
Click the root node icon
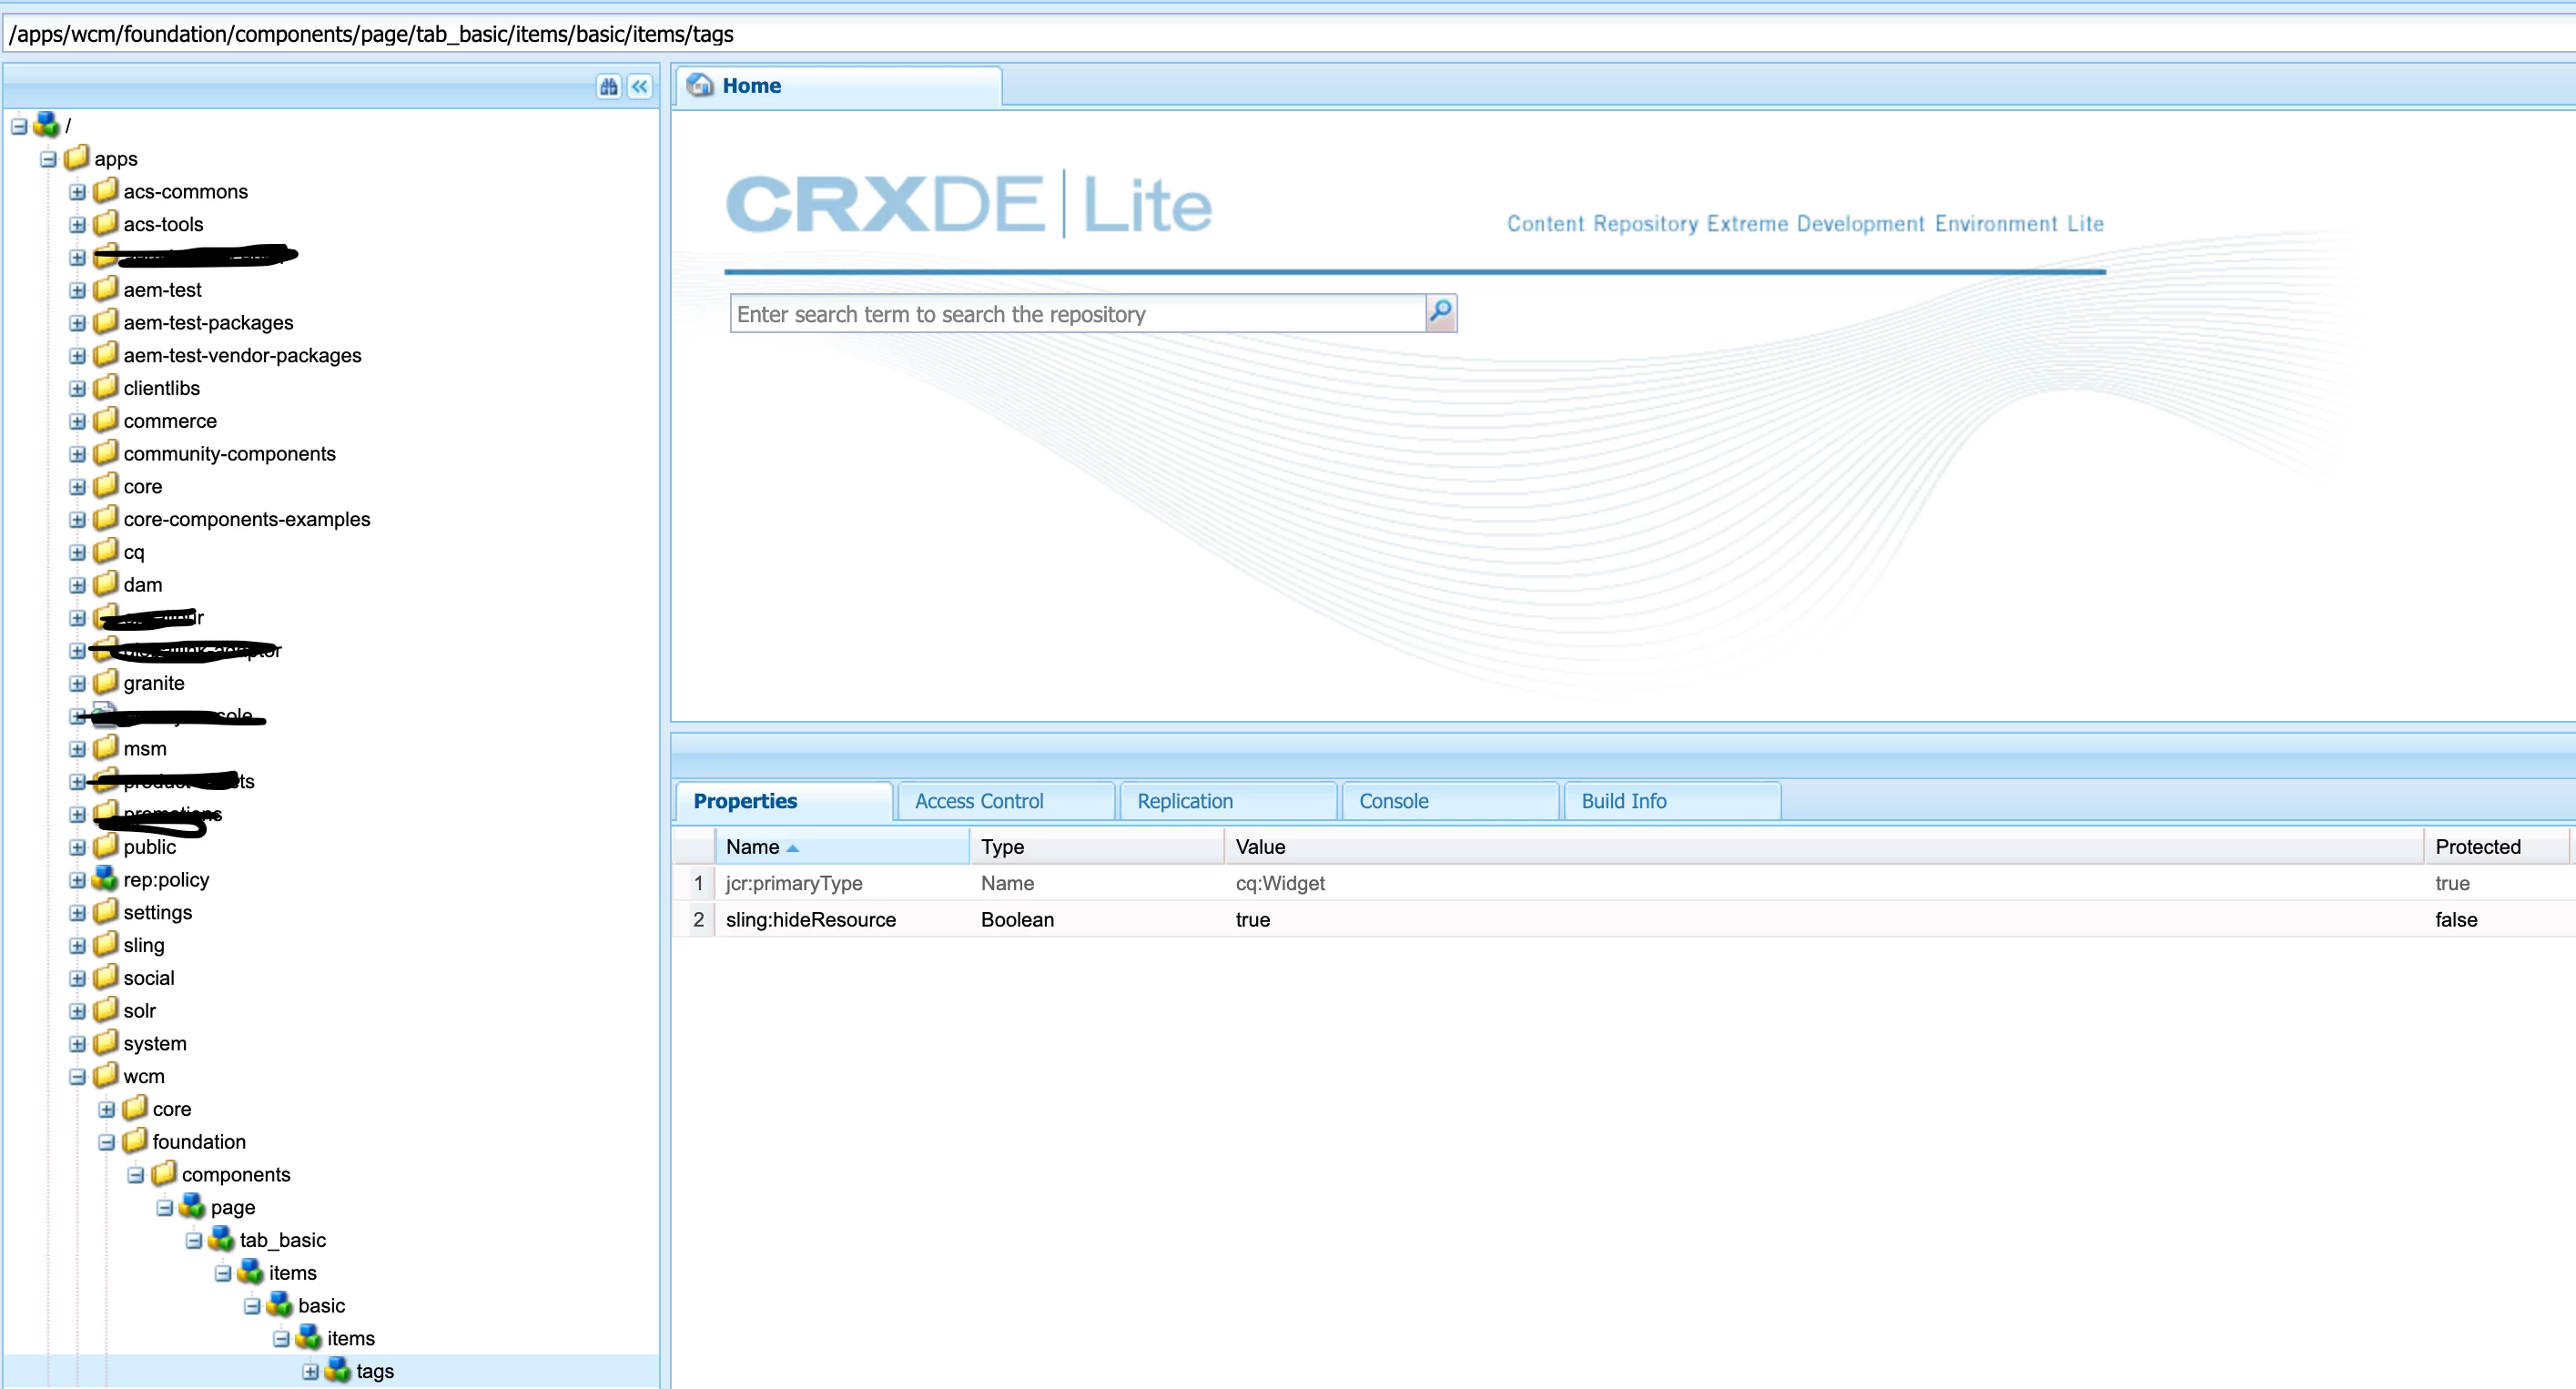click(47, 125)
